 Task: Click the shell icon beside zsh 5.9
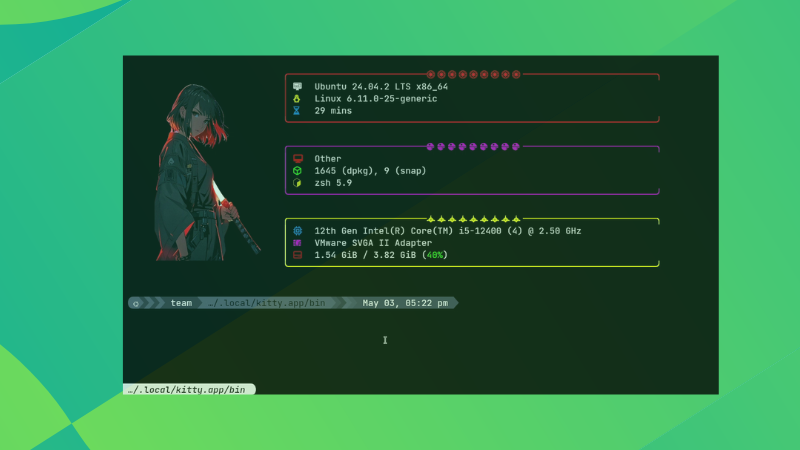click(297, 183)
